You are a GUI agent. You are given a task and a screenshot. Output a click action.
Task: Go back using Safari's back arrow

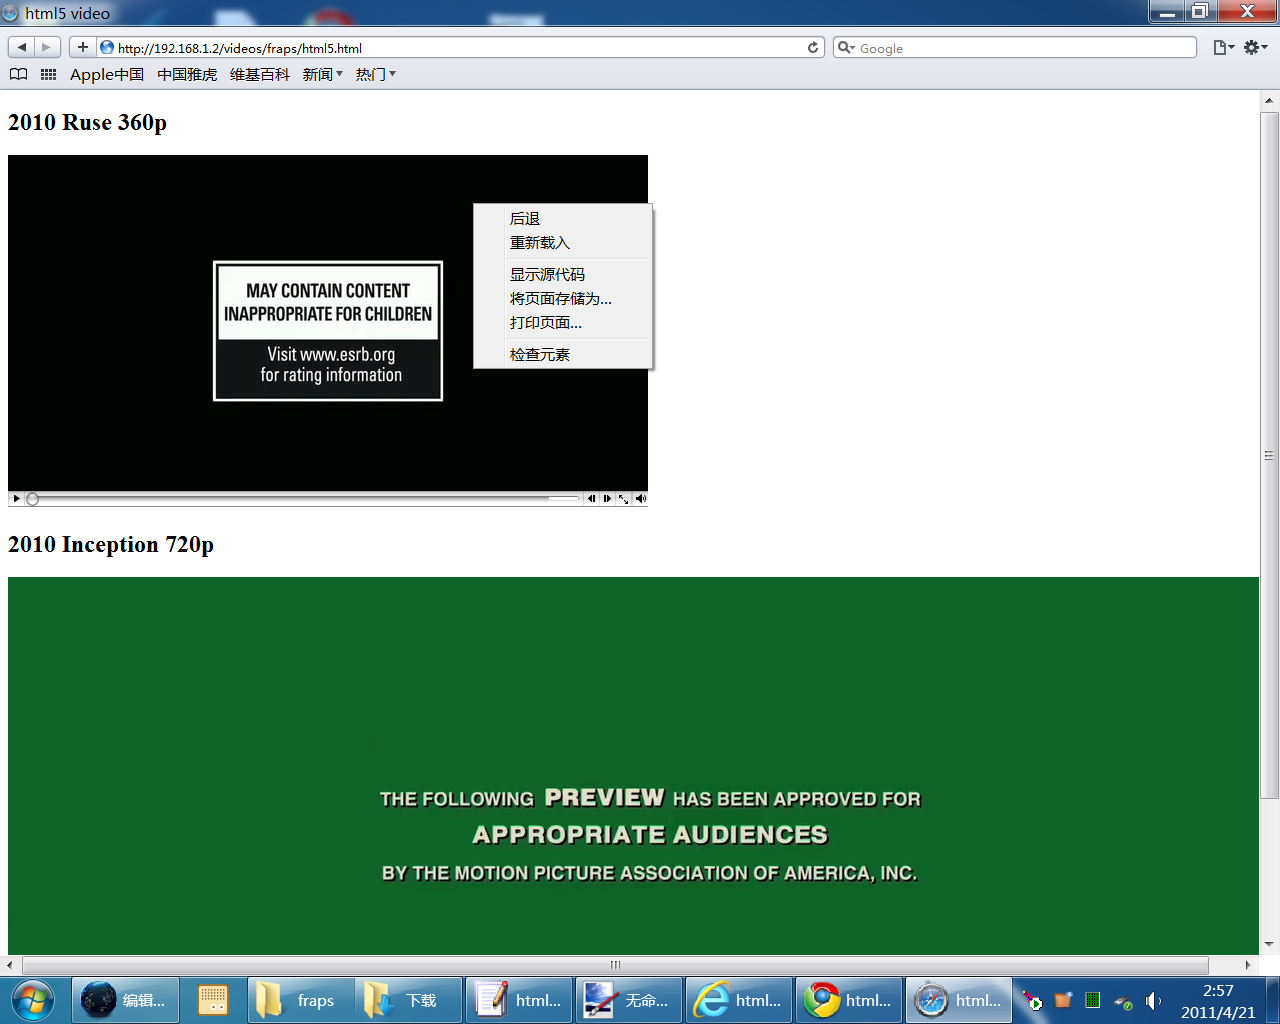21,47
